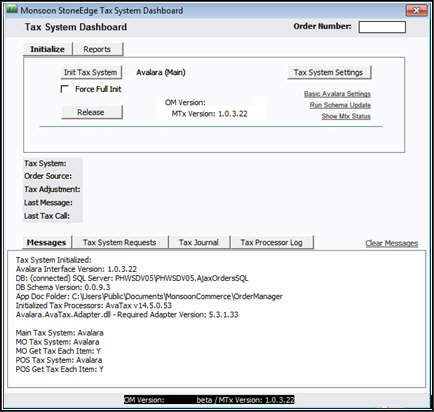
Task: Close the Tax System Dashboard window
Action: 417,10
